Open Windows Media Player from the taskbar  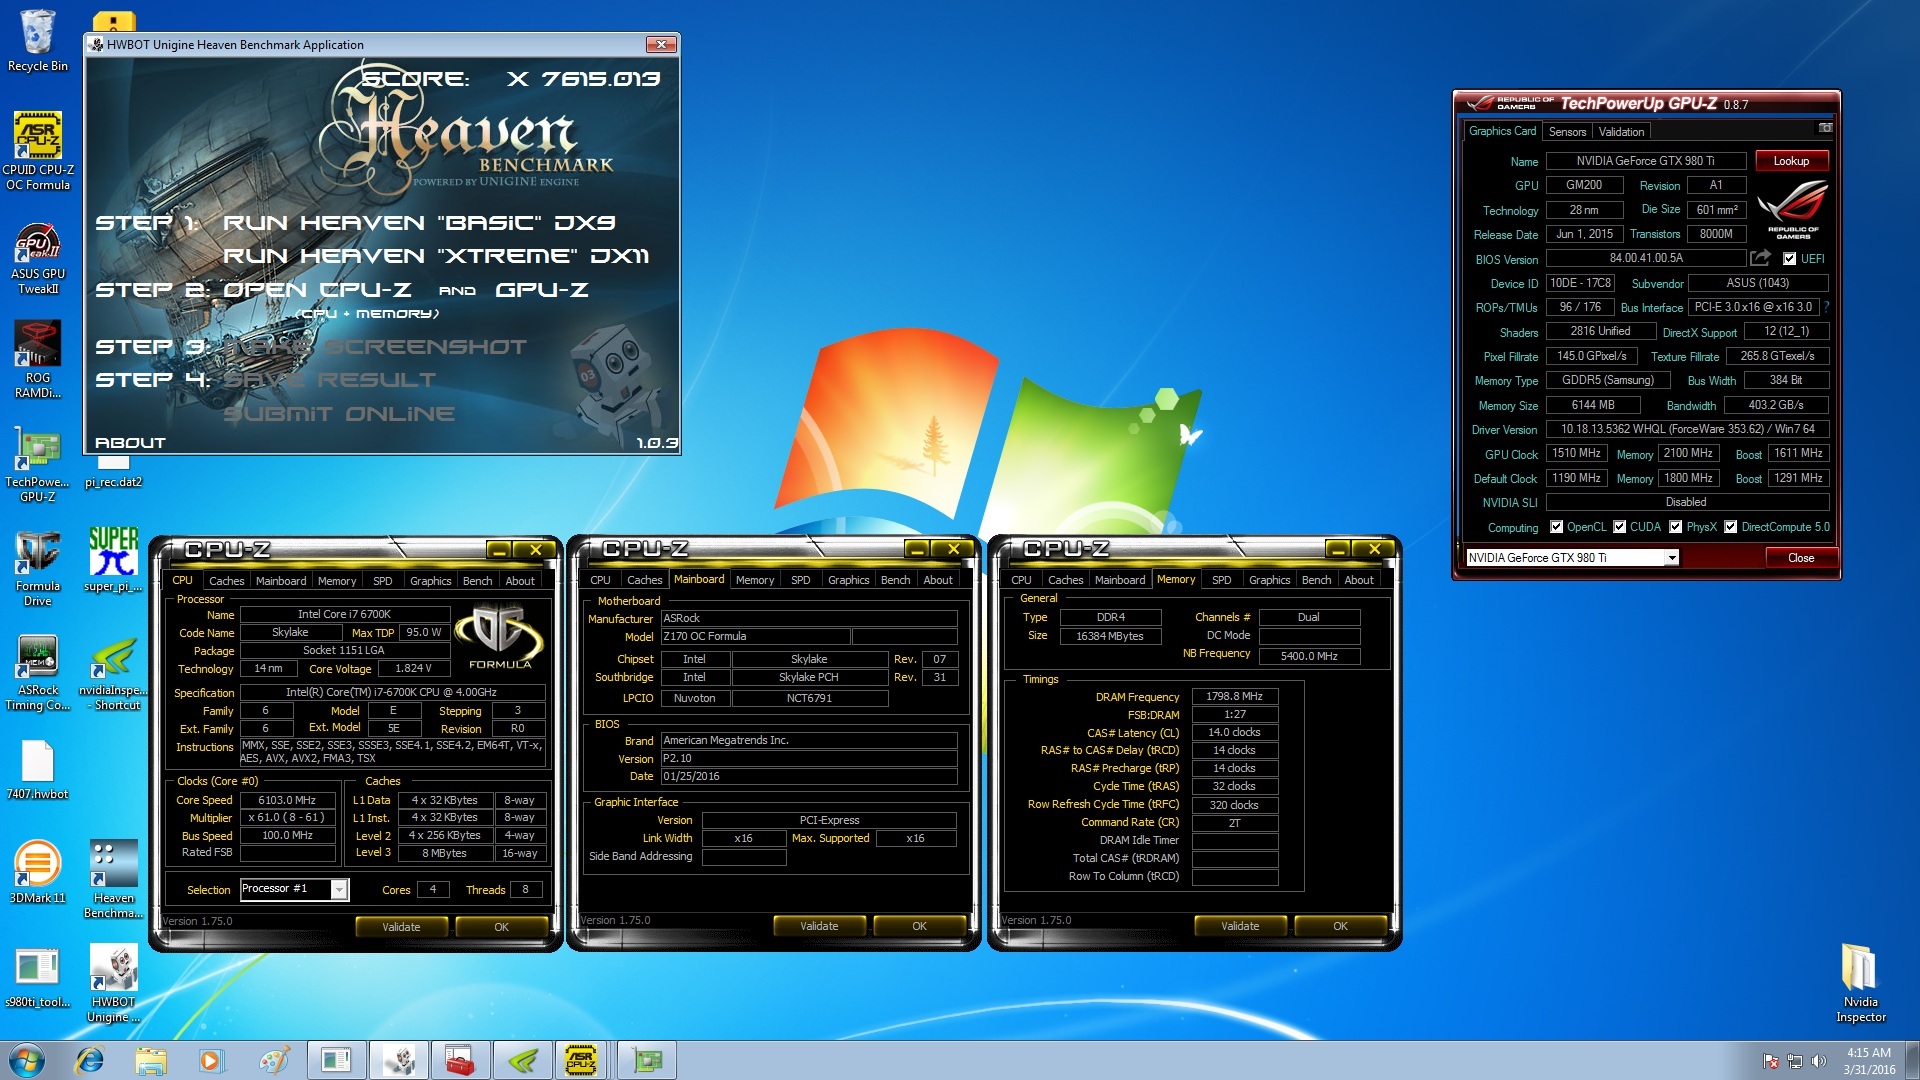point(211,1060)
